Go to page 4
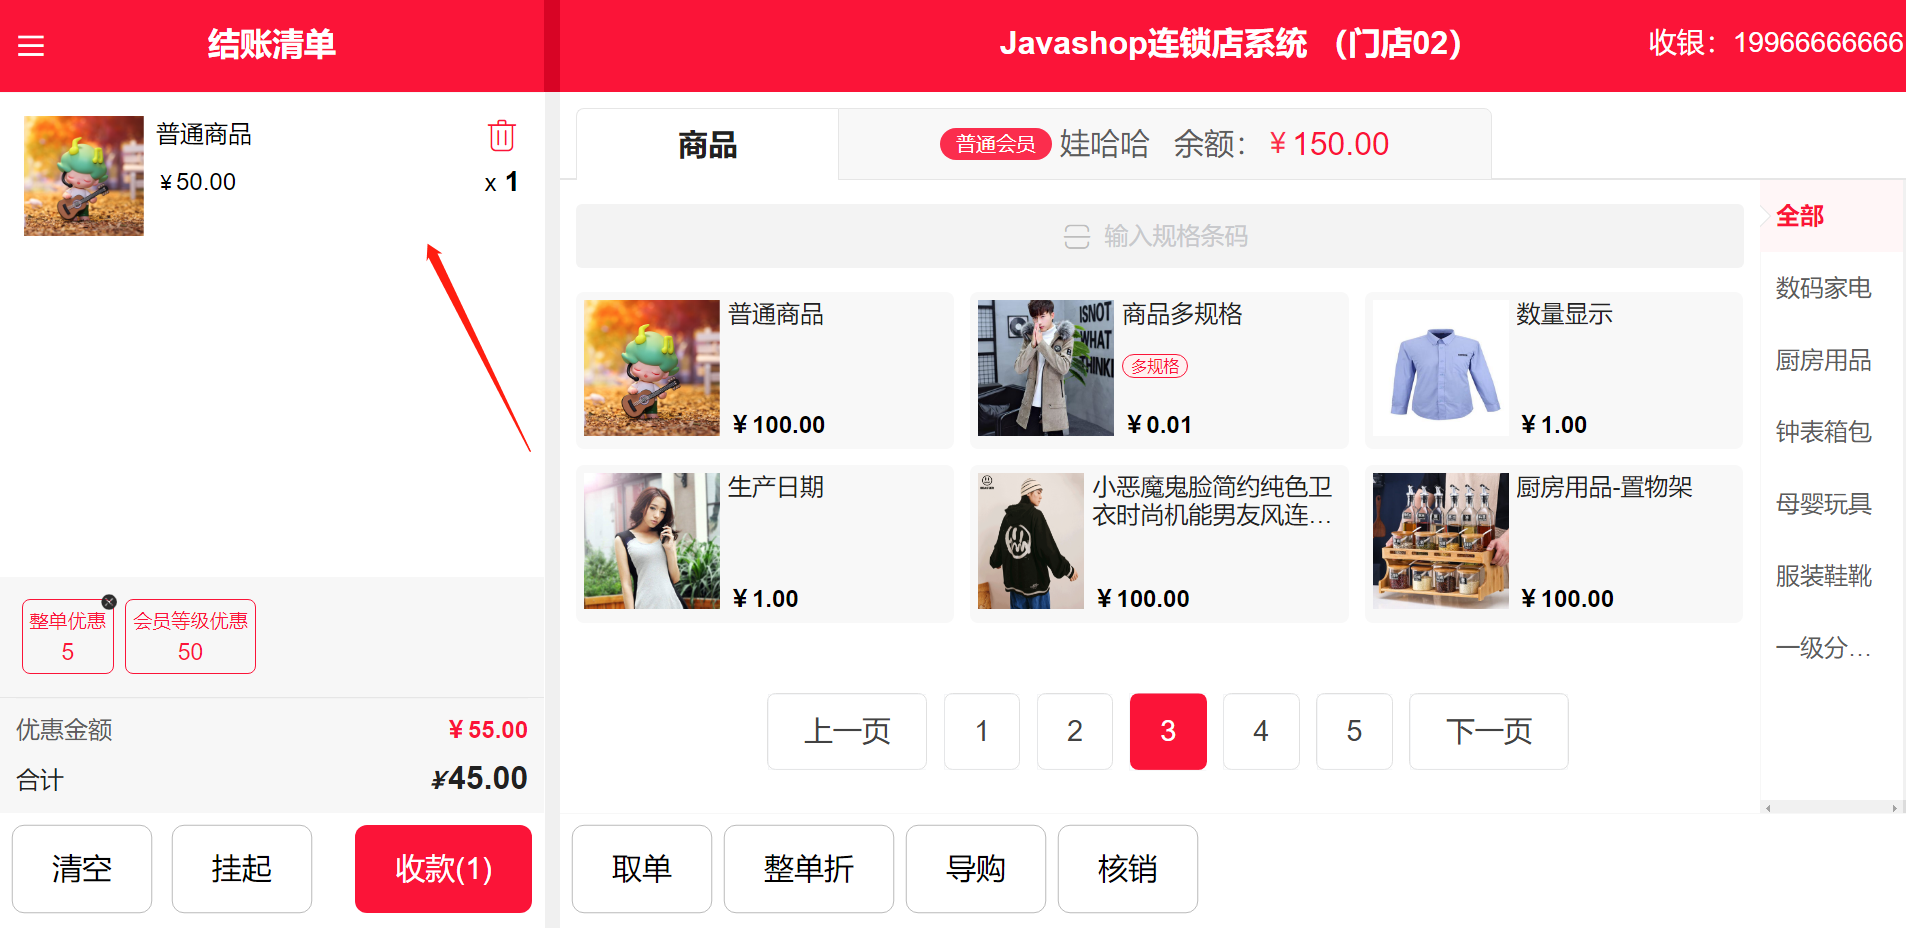Screen dimensions: 1906x928 tap(1261, 731)
